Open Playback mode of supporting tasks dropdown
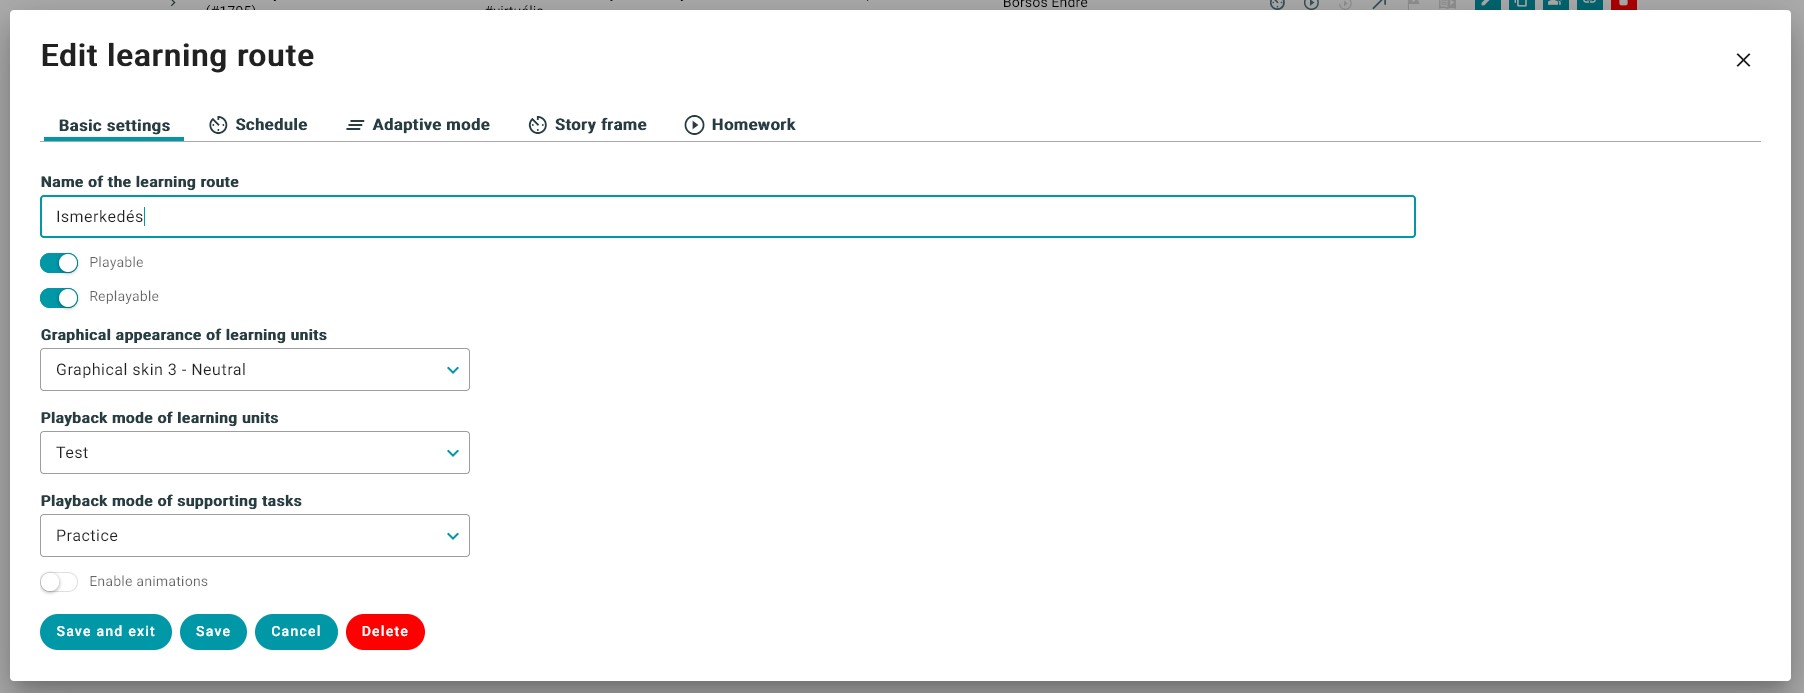Image resolution: width=1804 pixels, height=693 pixels. point(255,536)
